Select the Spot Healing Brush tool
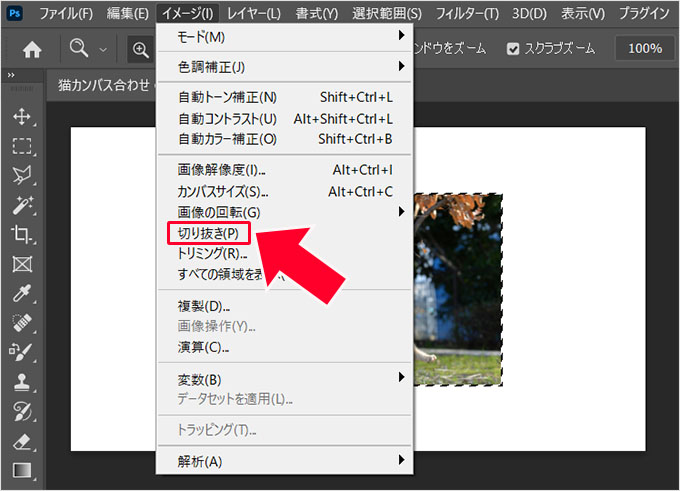The height and width of the screenshot is (491, 680). 22,323
